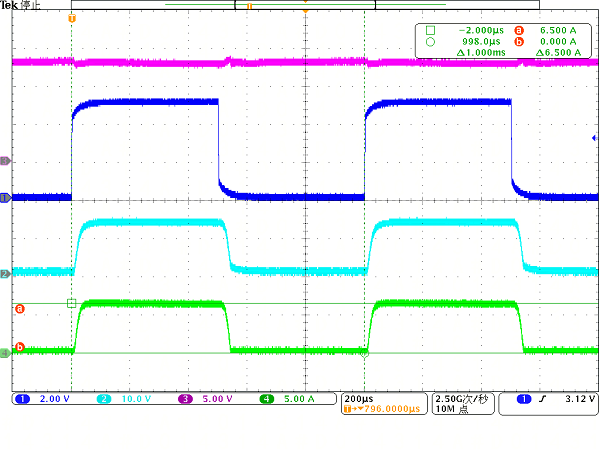Click the orange trigger marker in overview bar
This screenshot has height=450, width=600.
click(x=249, y=6)
